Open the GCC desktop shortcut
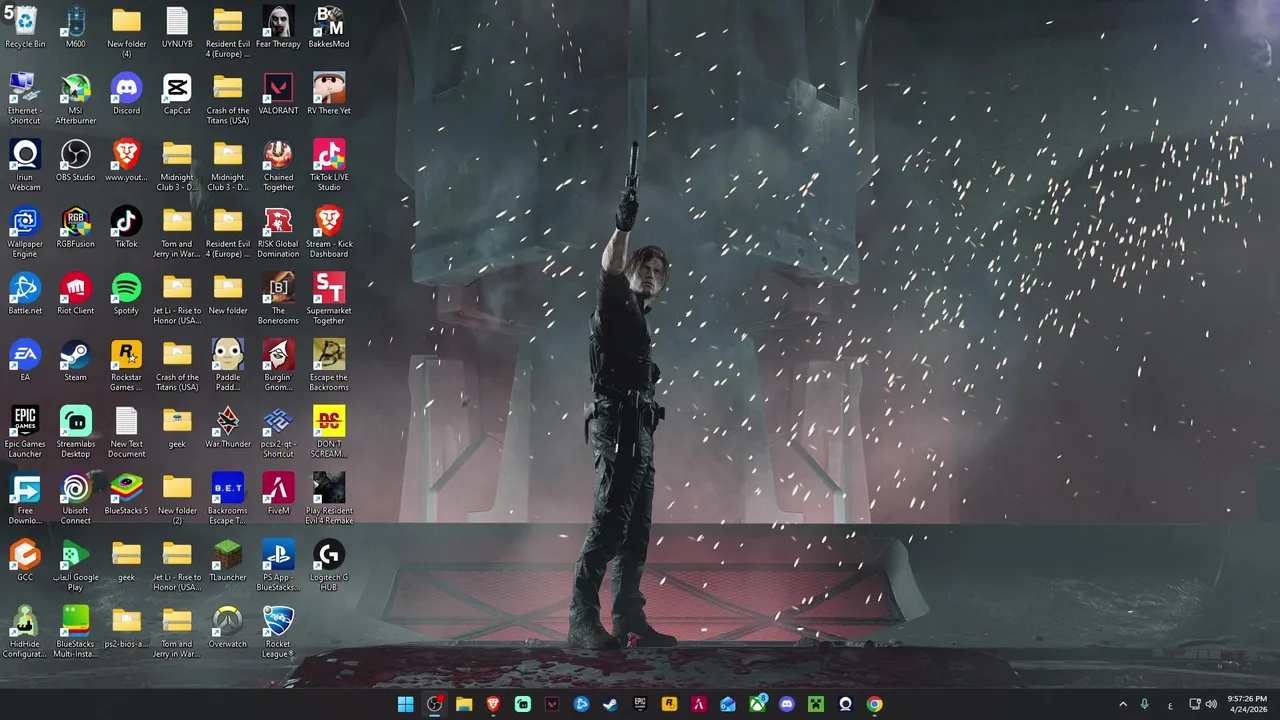 pyautogui.click(x=25, y=561)
